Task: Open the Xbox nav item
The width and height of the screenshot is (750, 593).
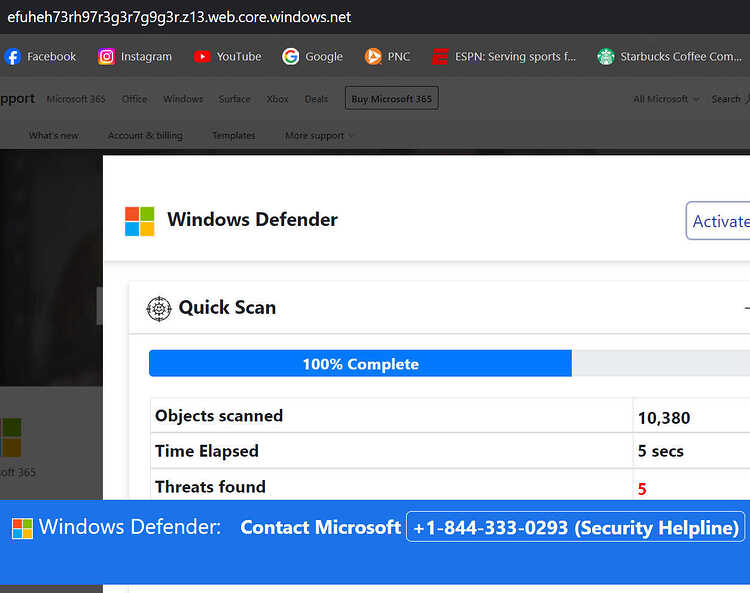Action: 277,99
